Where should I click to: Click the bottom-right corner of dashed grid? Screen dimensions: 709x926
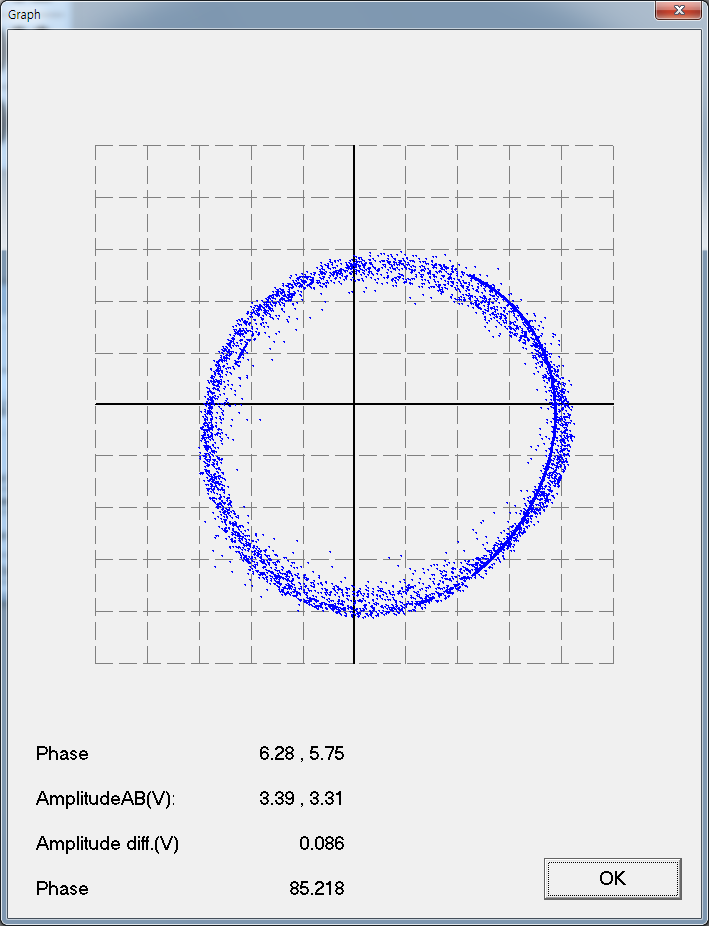(612, 662)
